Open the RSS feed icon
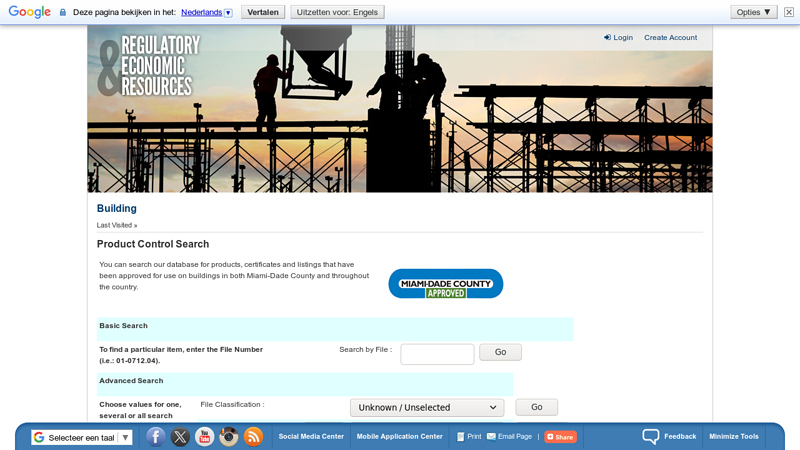Viewport: 800px width, 450px height. (x=253, y=437)
